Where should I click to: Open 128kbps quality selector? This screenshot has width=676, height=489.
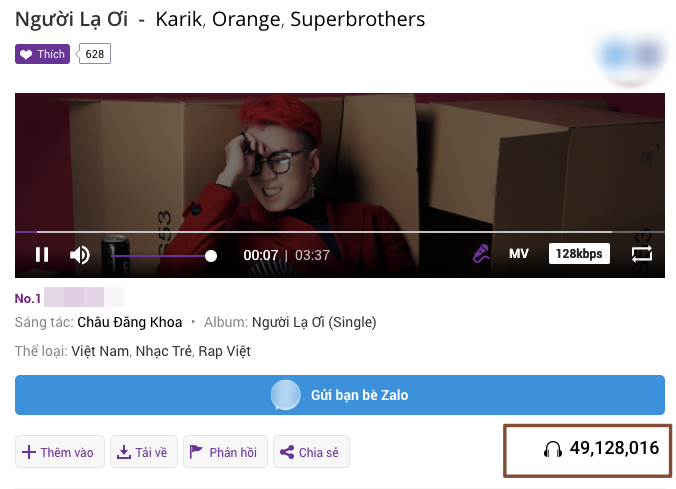click(x=579, y=254)
